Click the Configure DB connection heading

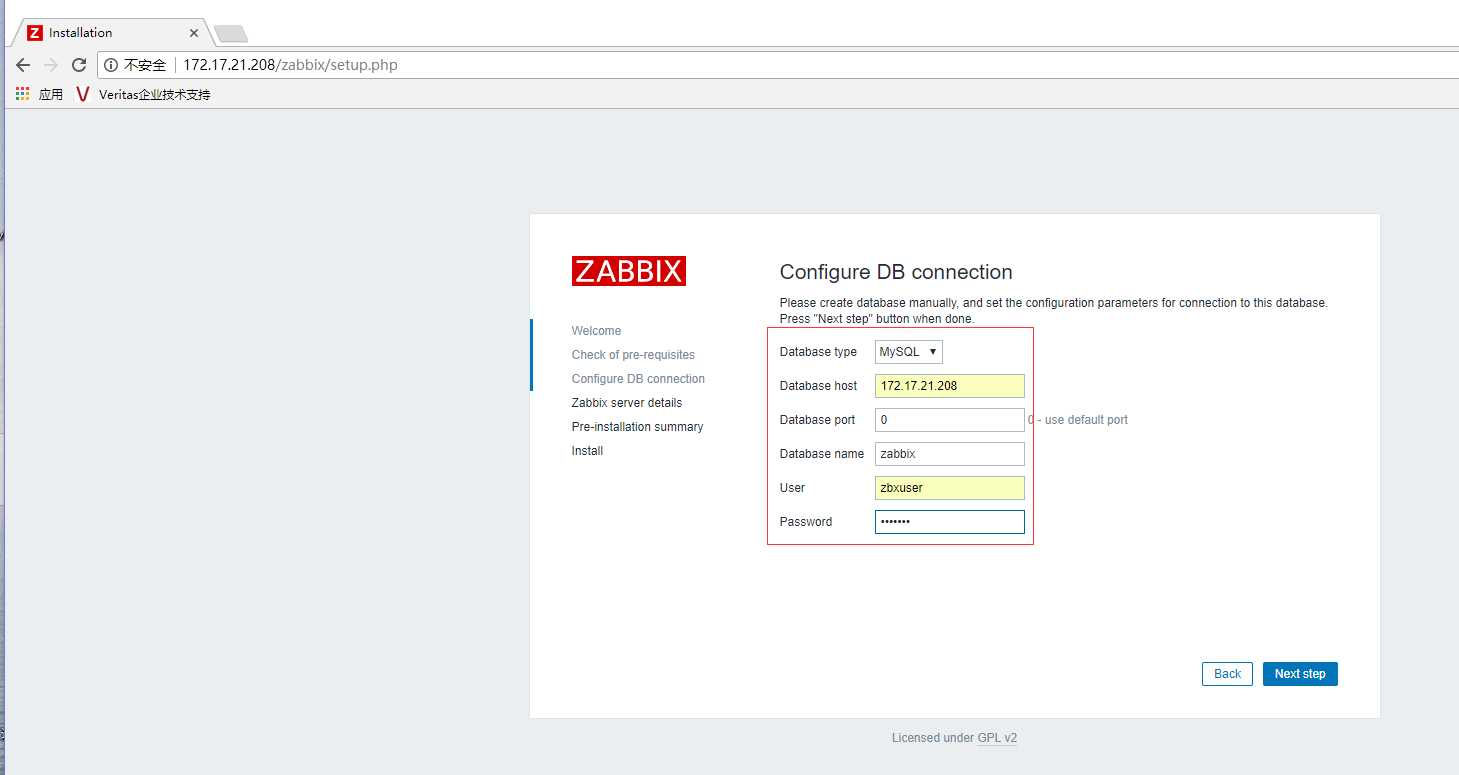[x=896, y=272]
